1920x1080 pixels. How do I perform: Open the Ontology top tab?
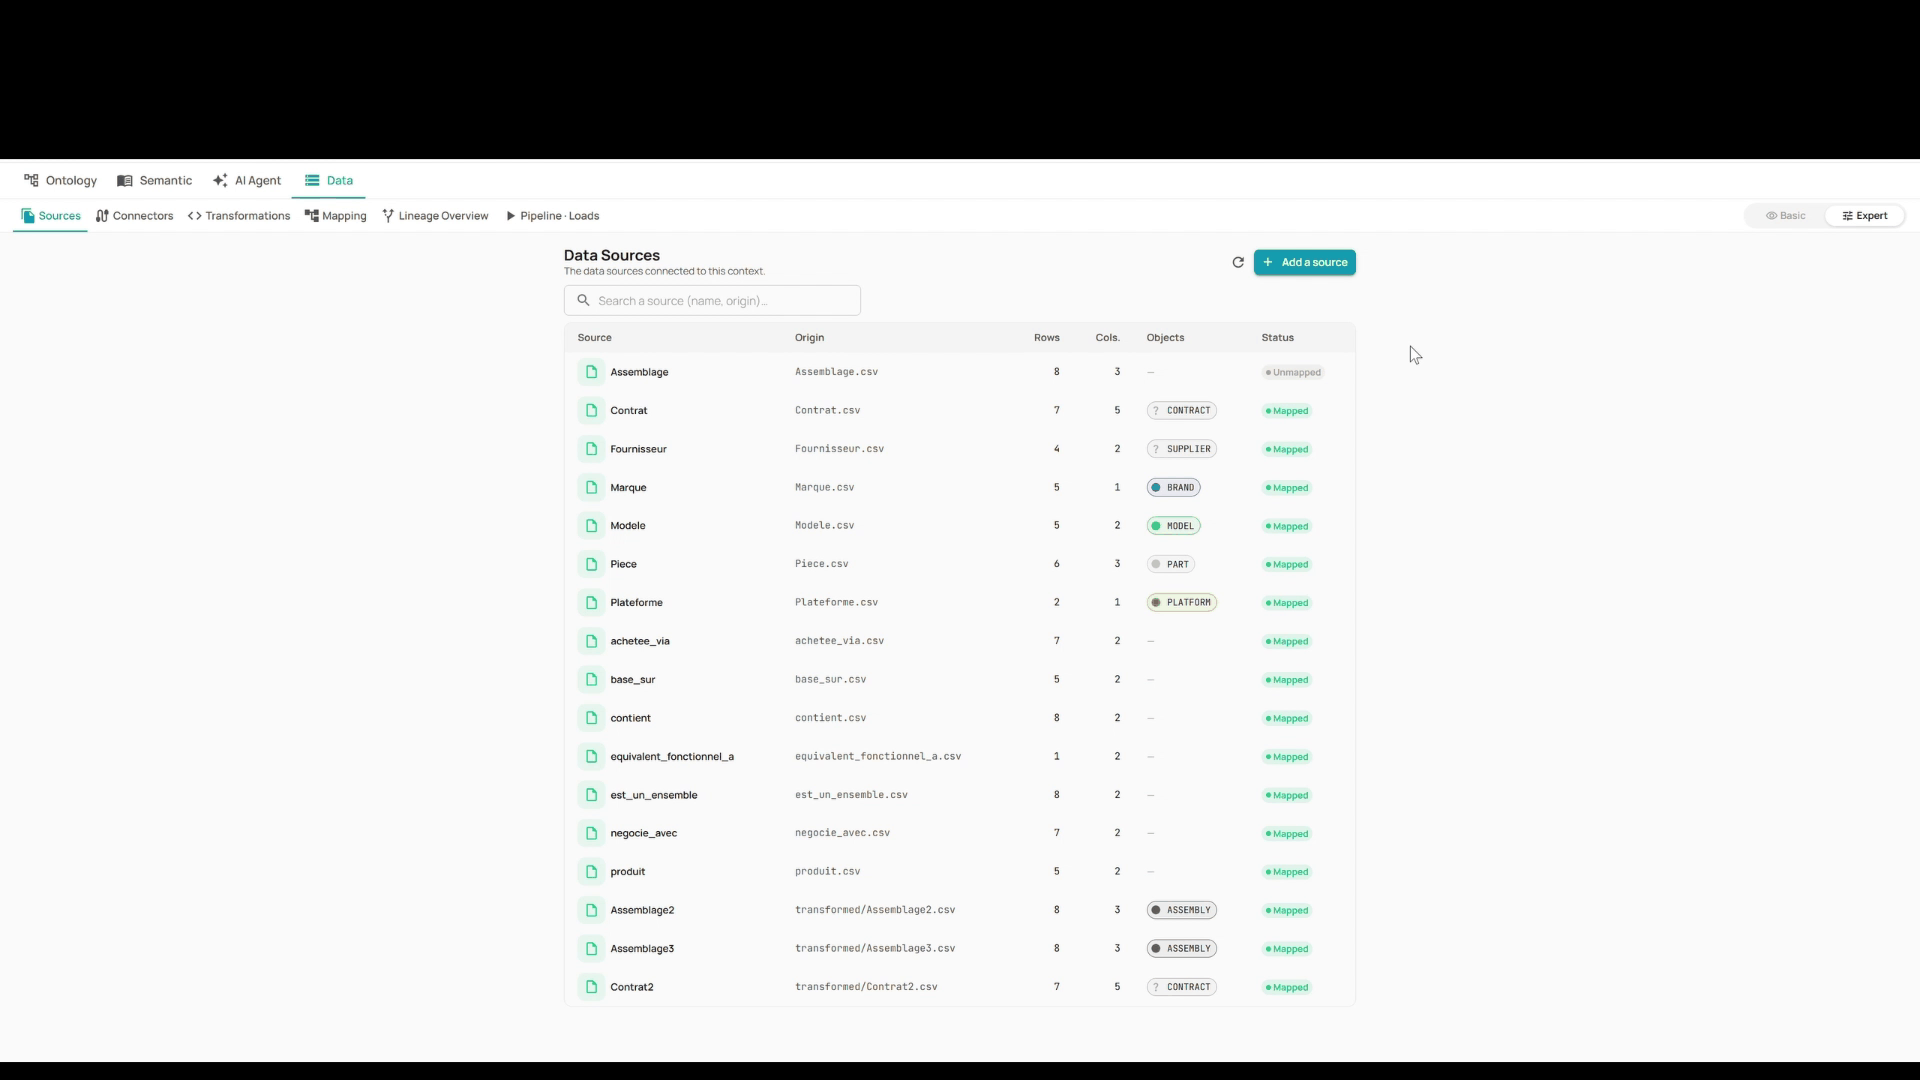coord(60,181)
